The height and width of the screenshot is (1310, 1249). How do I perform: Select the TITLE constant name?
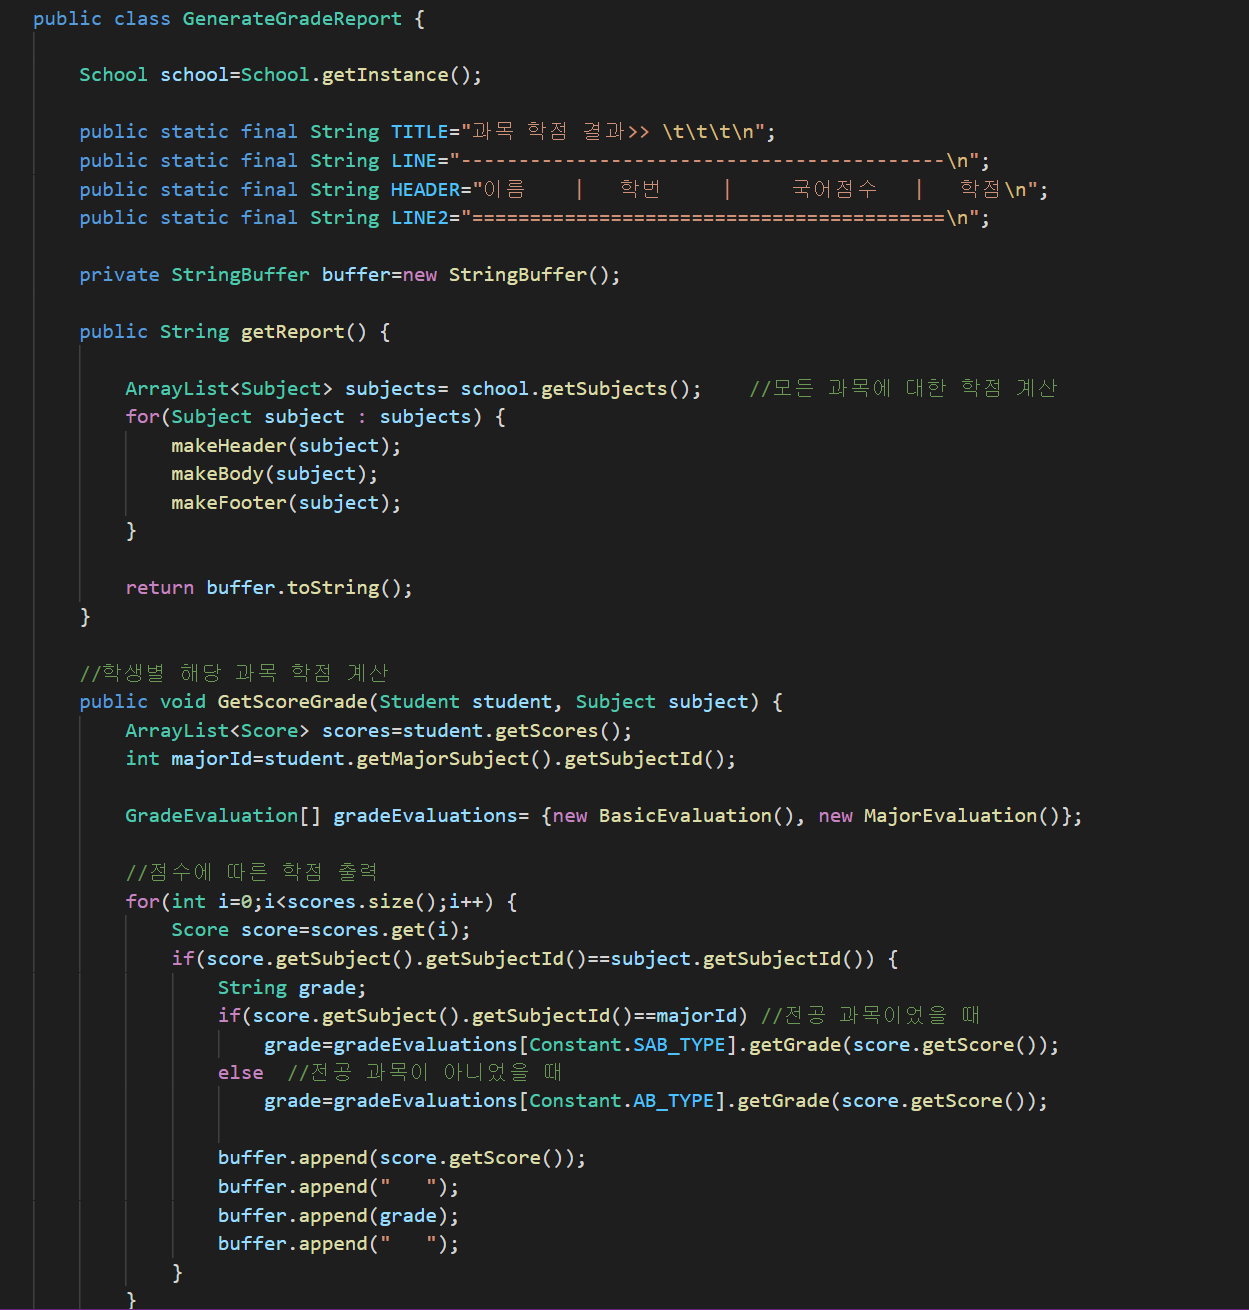coord(420,132)
